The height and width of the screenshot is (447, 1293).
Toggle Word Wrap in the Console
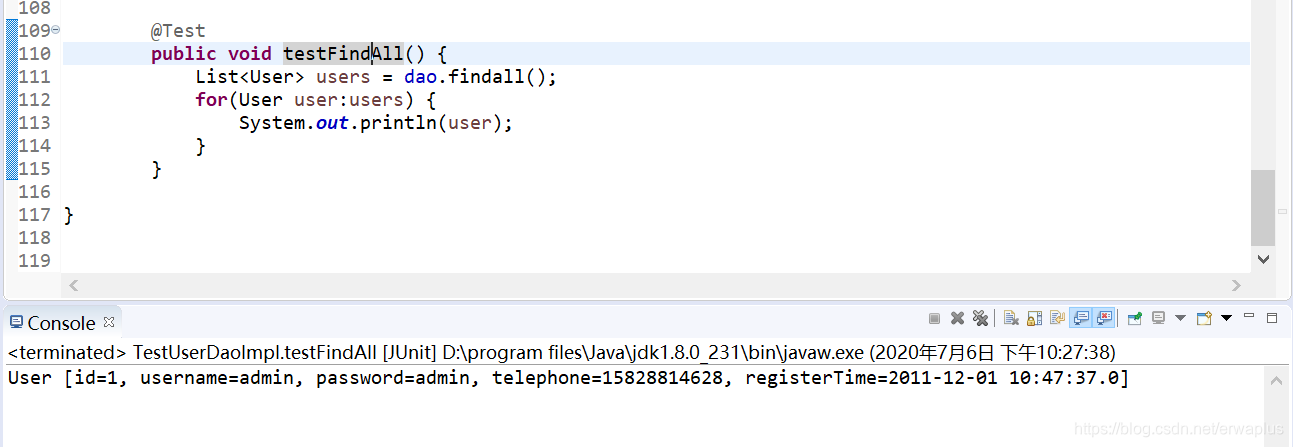pos(1057,318)
